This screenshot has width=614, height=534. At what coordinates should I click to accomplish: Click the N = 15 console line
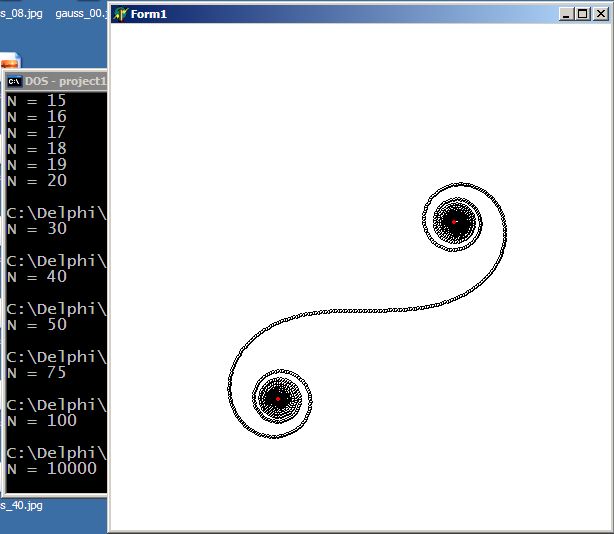[x=36, y=101]
